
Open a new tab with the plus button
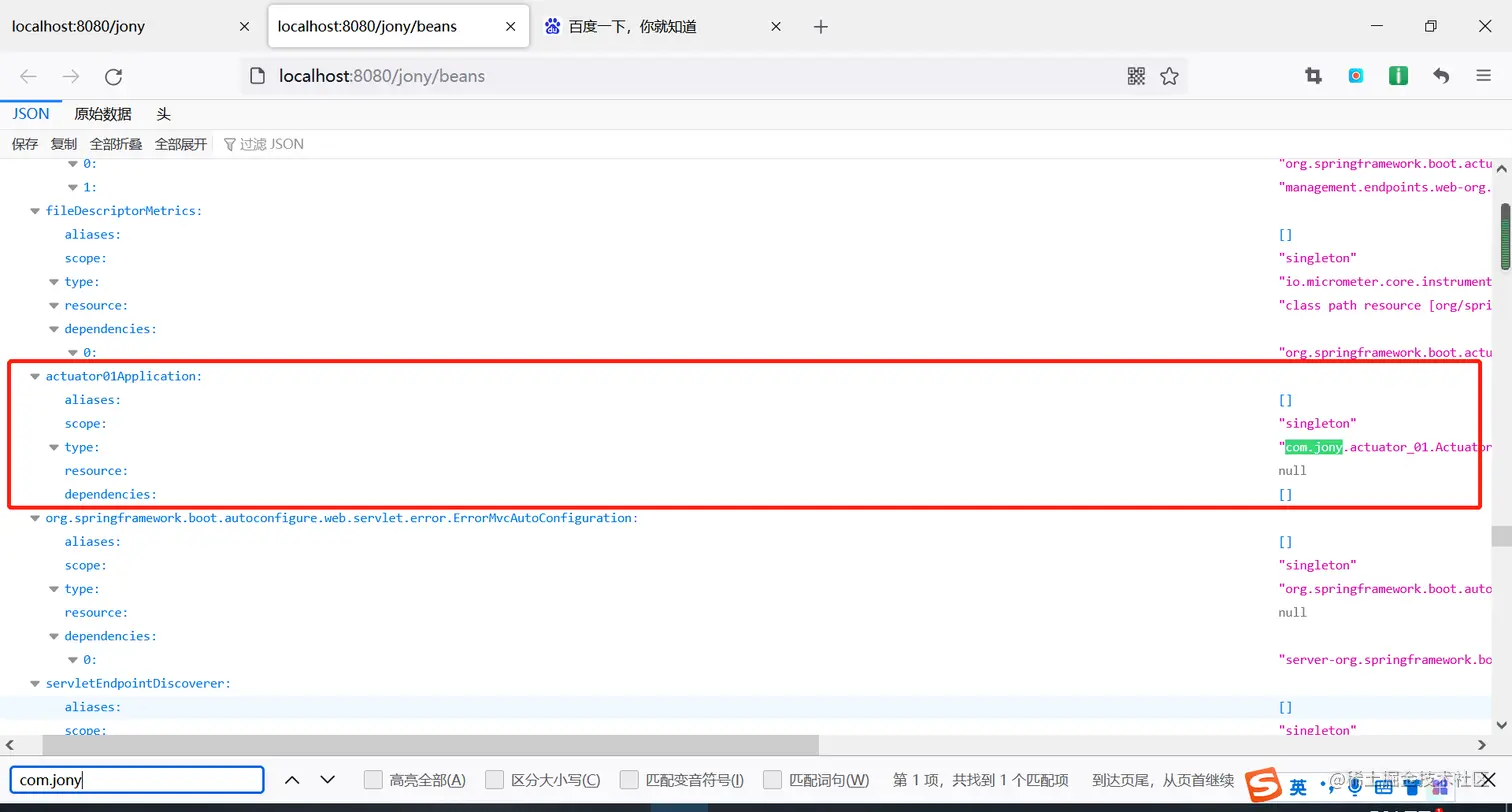pyautogui.click(x=821, y=27)
